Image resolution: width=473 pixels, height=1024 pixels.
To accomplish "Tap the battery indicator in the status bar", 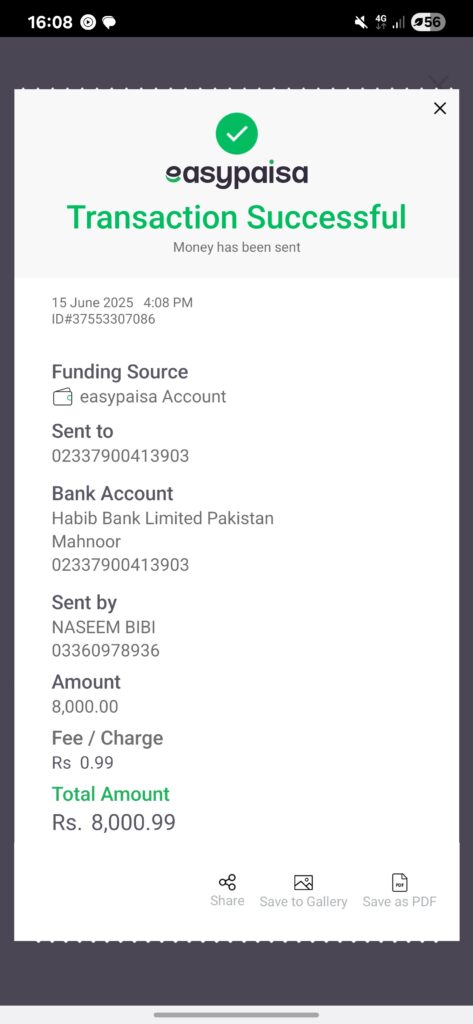I will click(x=428, y=22).
